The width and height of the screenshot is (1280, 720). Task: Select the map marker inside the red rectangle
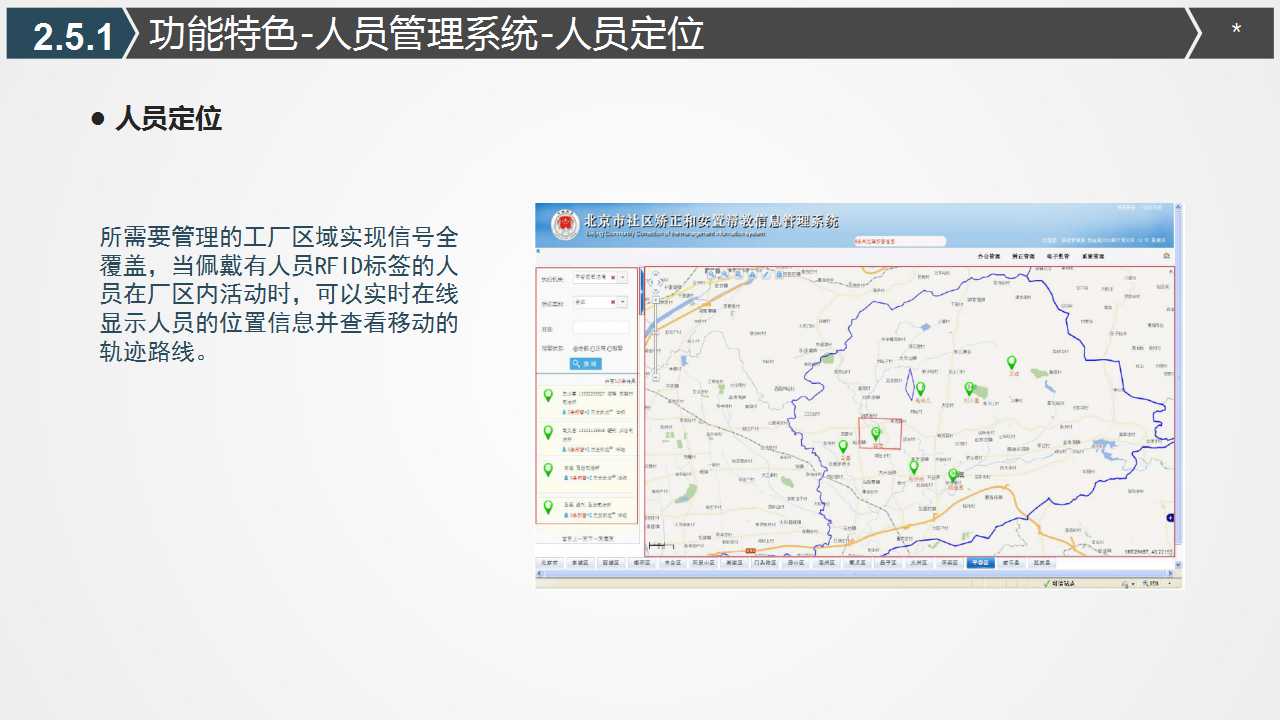point(876,432)
